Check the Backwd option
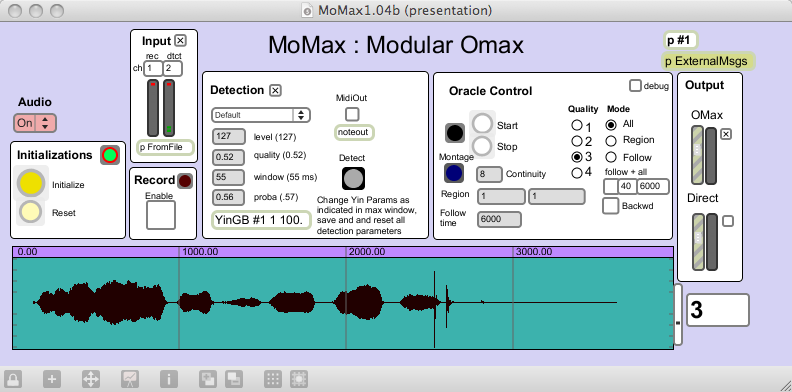The width and height of the screenshot is (792, 392). (611, 205)
